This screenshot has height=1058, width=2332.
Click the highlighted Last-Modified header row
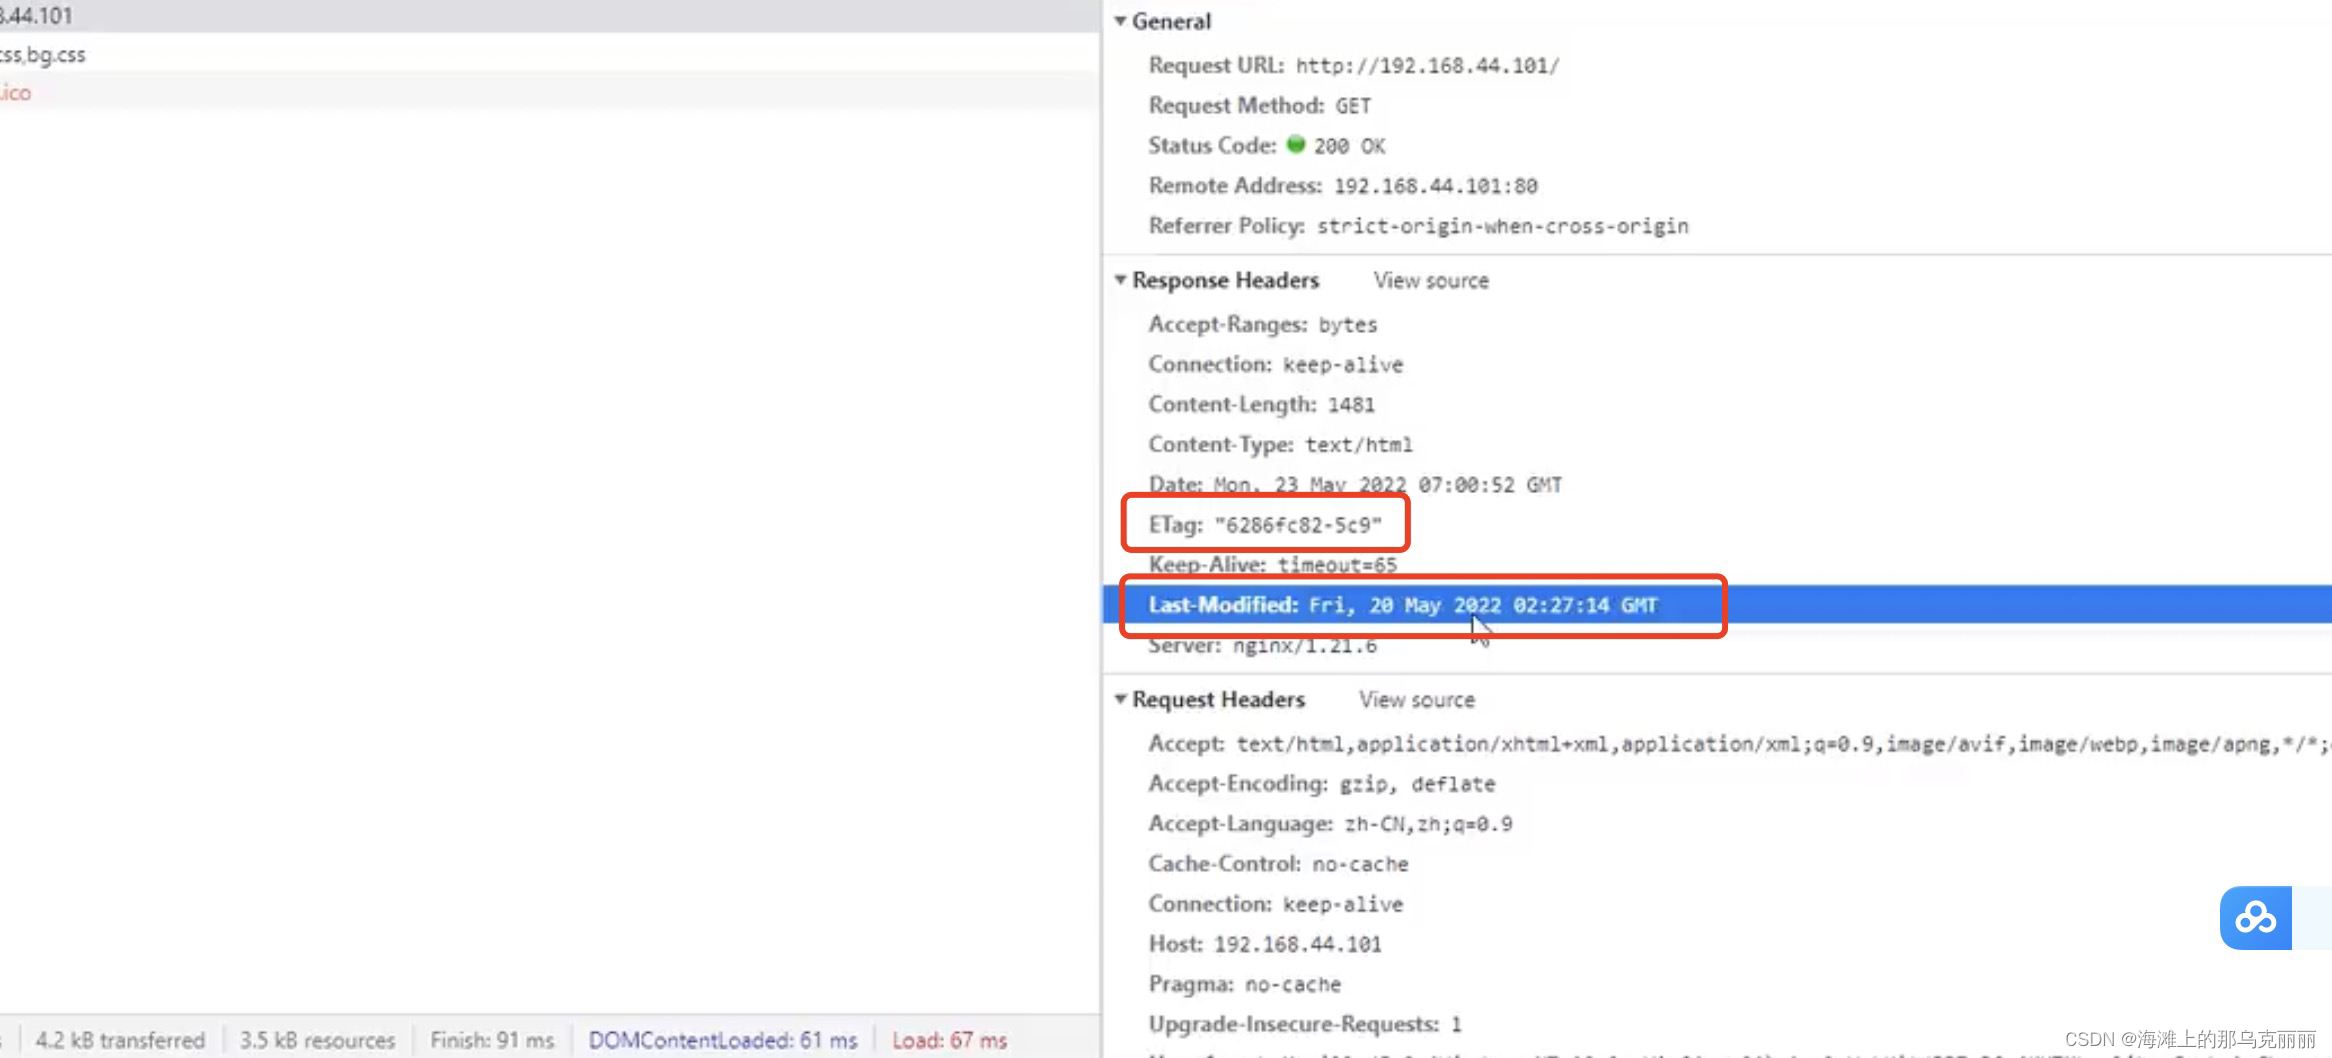[x=1400, y=604]
